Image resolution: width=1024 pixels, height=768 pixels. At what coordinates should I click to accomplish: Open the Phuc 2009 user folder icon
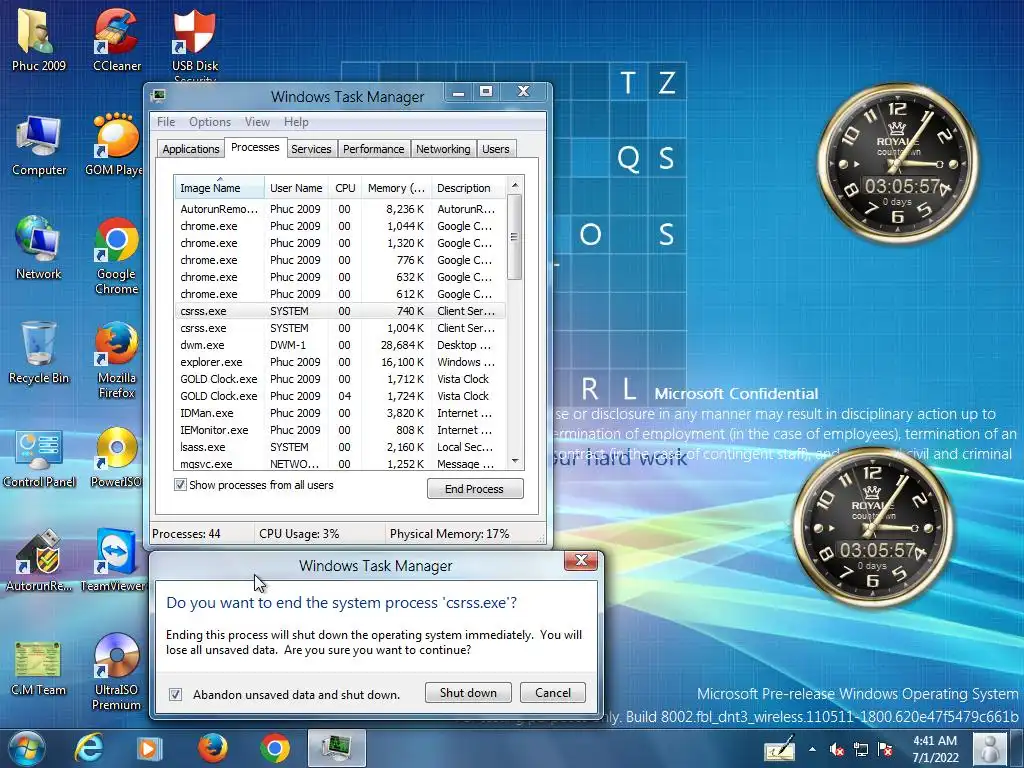click(38, 39)
